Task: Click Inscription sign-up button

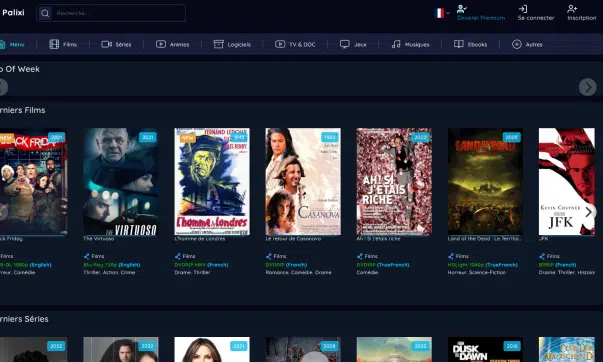Action: (581, 13)
